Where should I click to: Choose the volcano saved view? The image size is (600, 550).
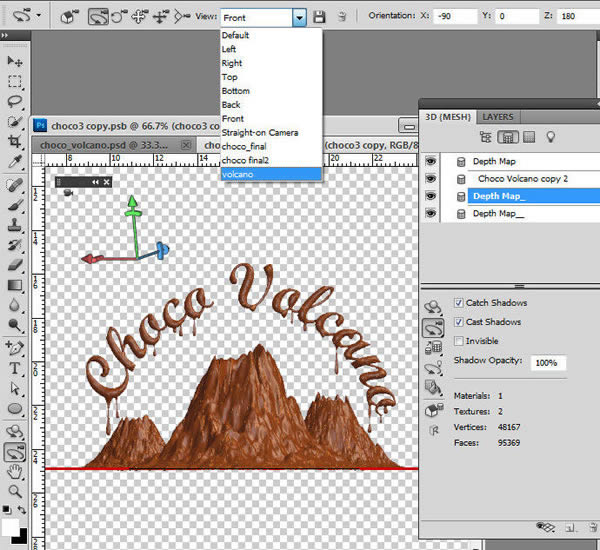(x=271, y=174)
